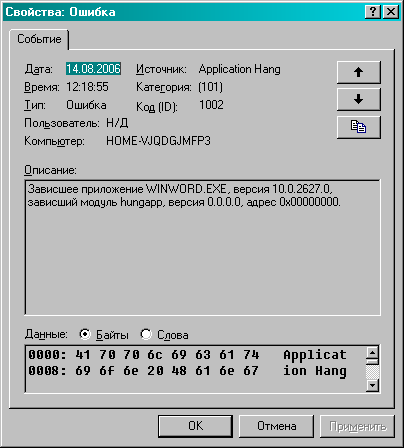Copy event details with the clipboard icon button
The image size is (404, 448).
coord(359,127)
